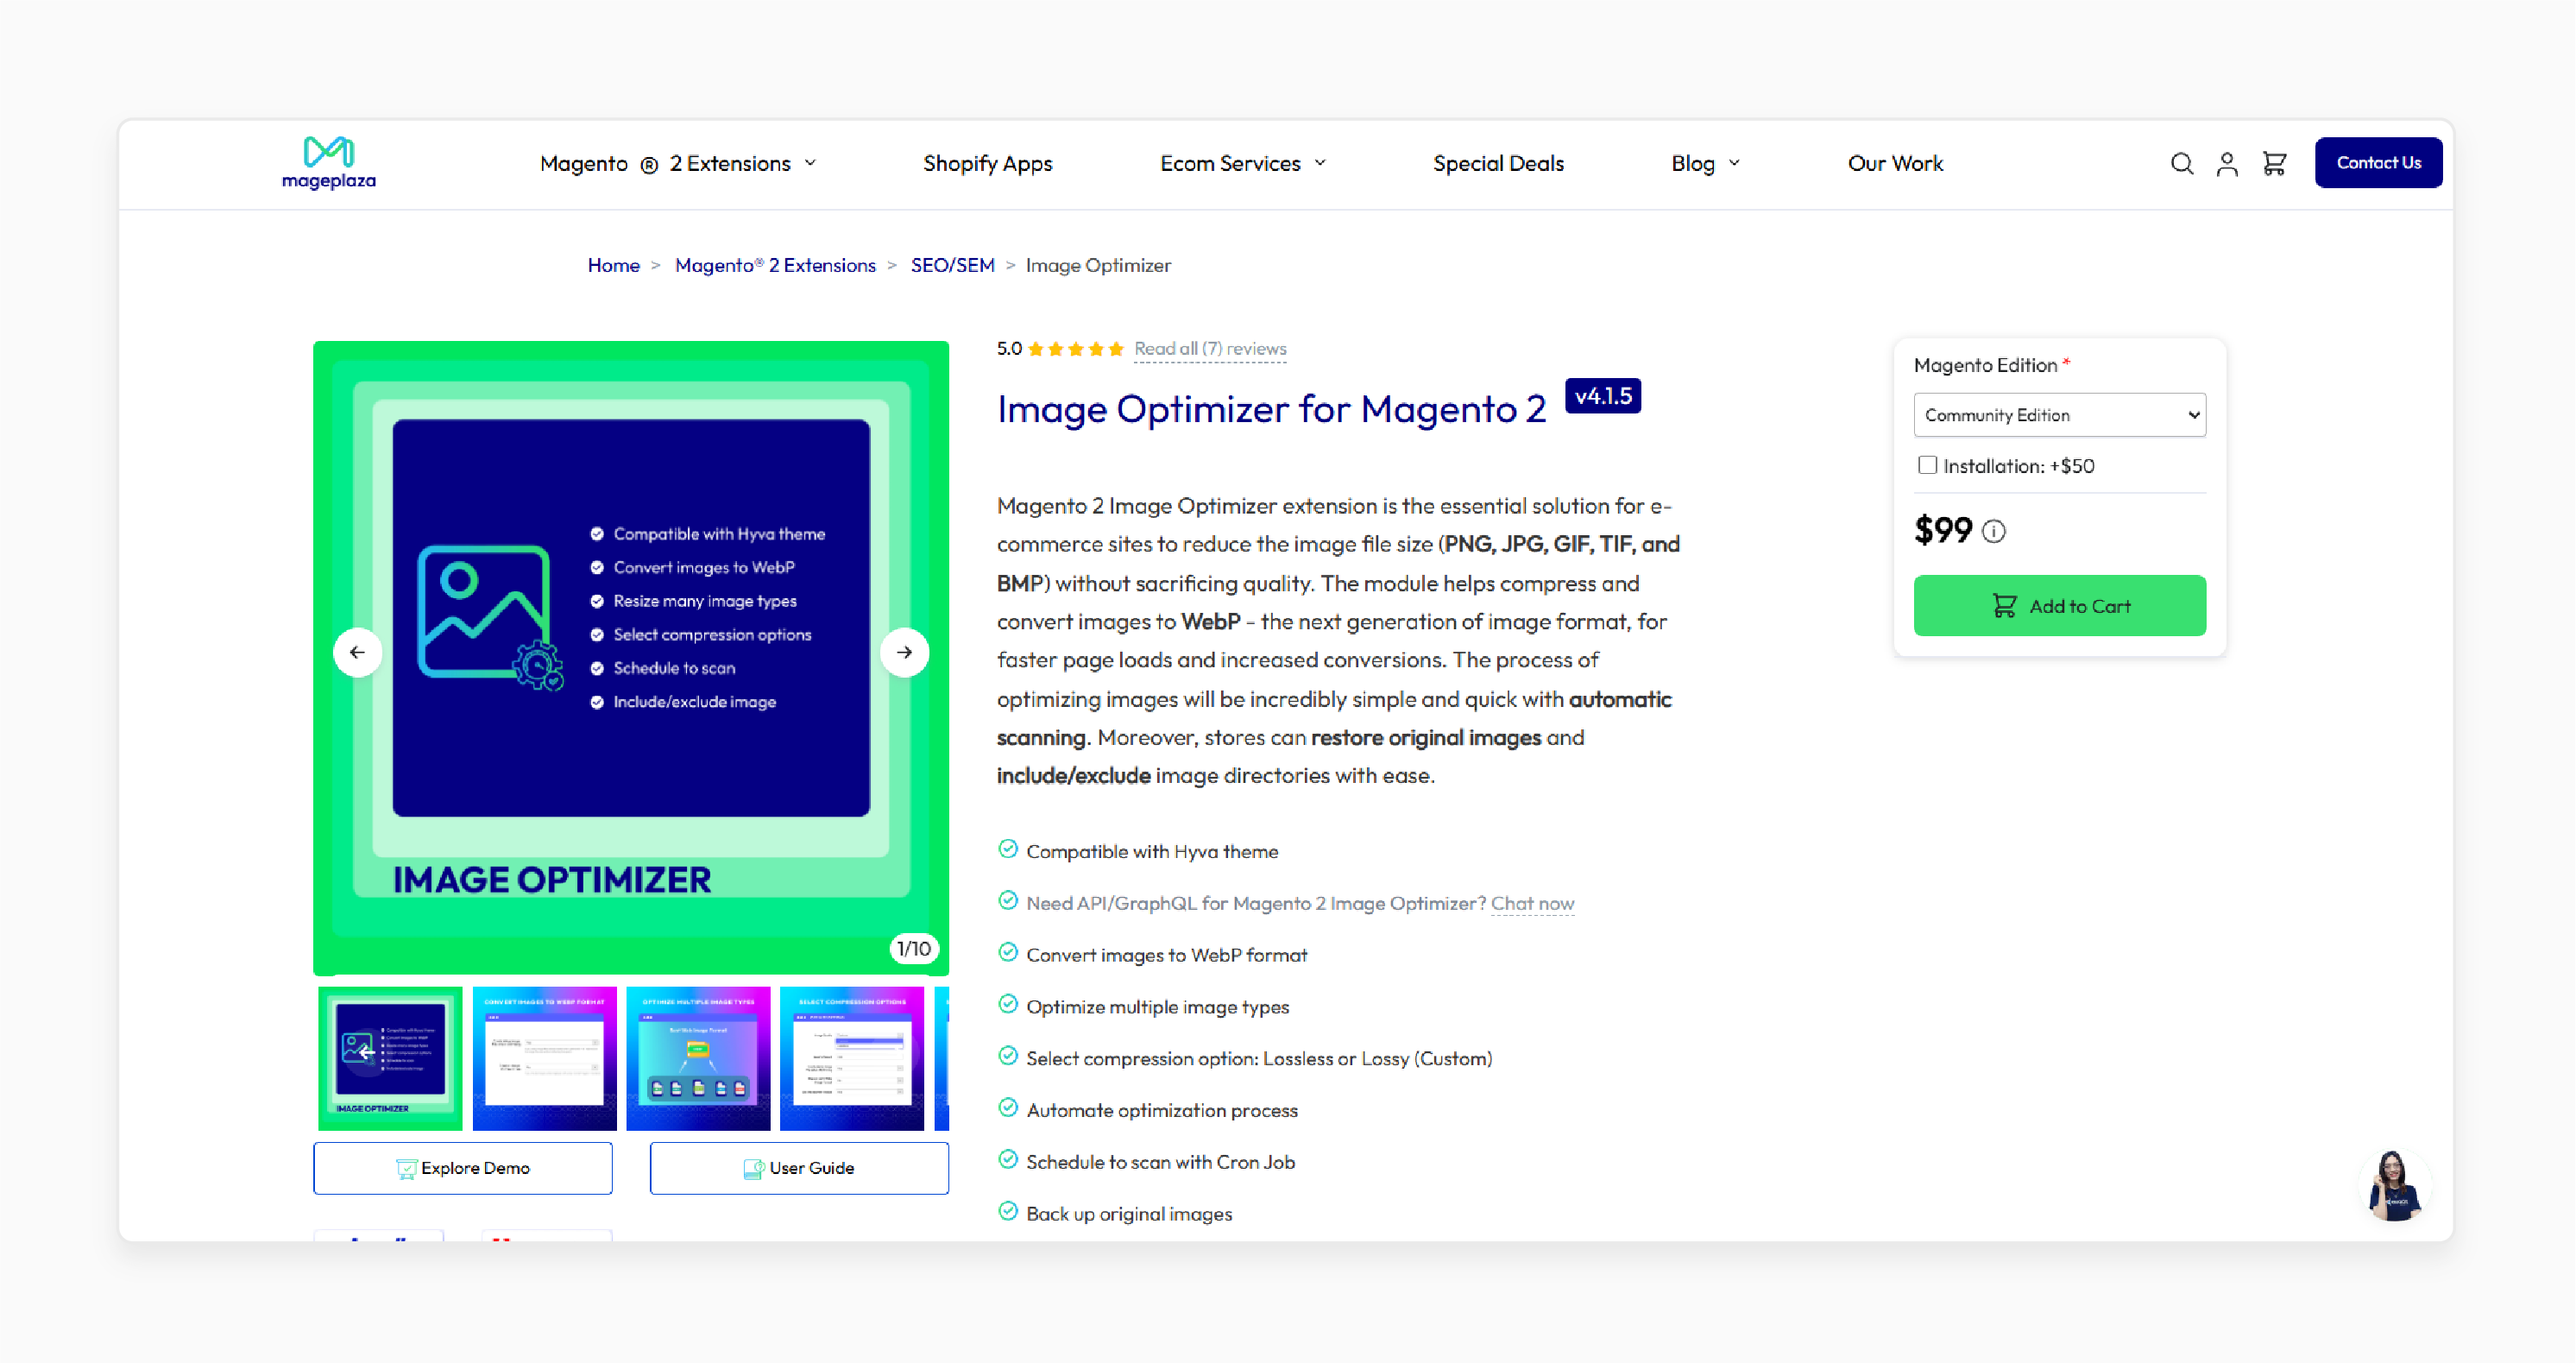Click the $99 price text
Viewport: 2576px width, 1363px height.
[x=1943, y=530]
